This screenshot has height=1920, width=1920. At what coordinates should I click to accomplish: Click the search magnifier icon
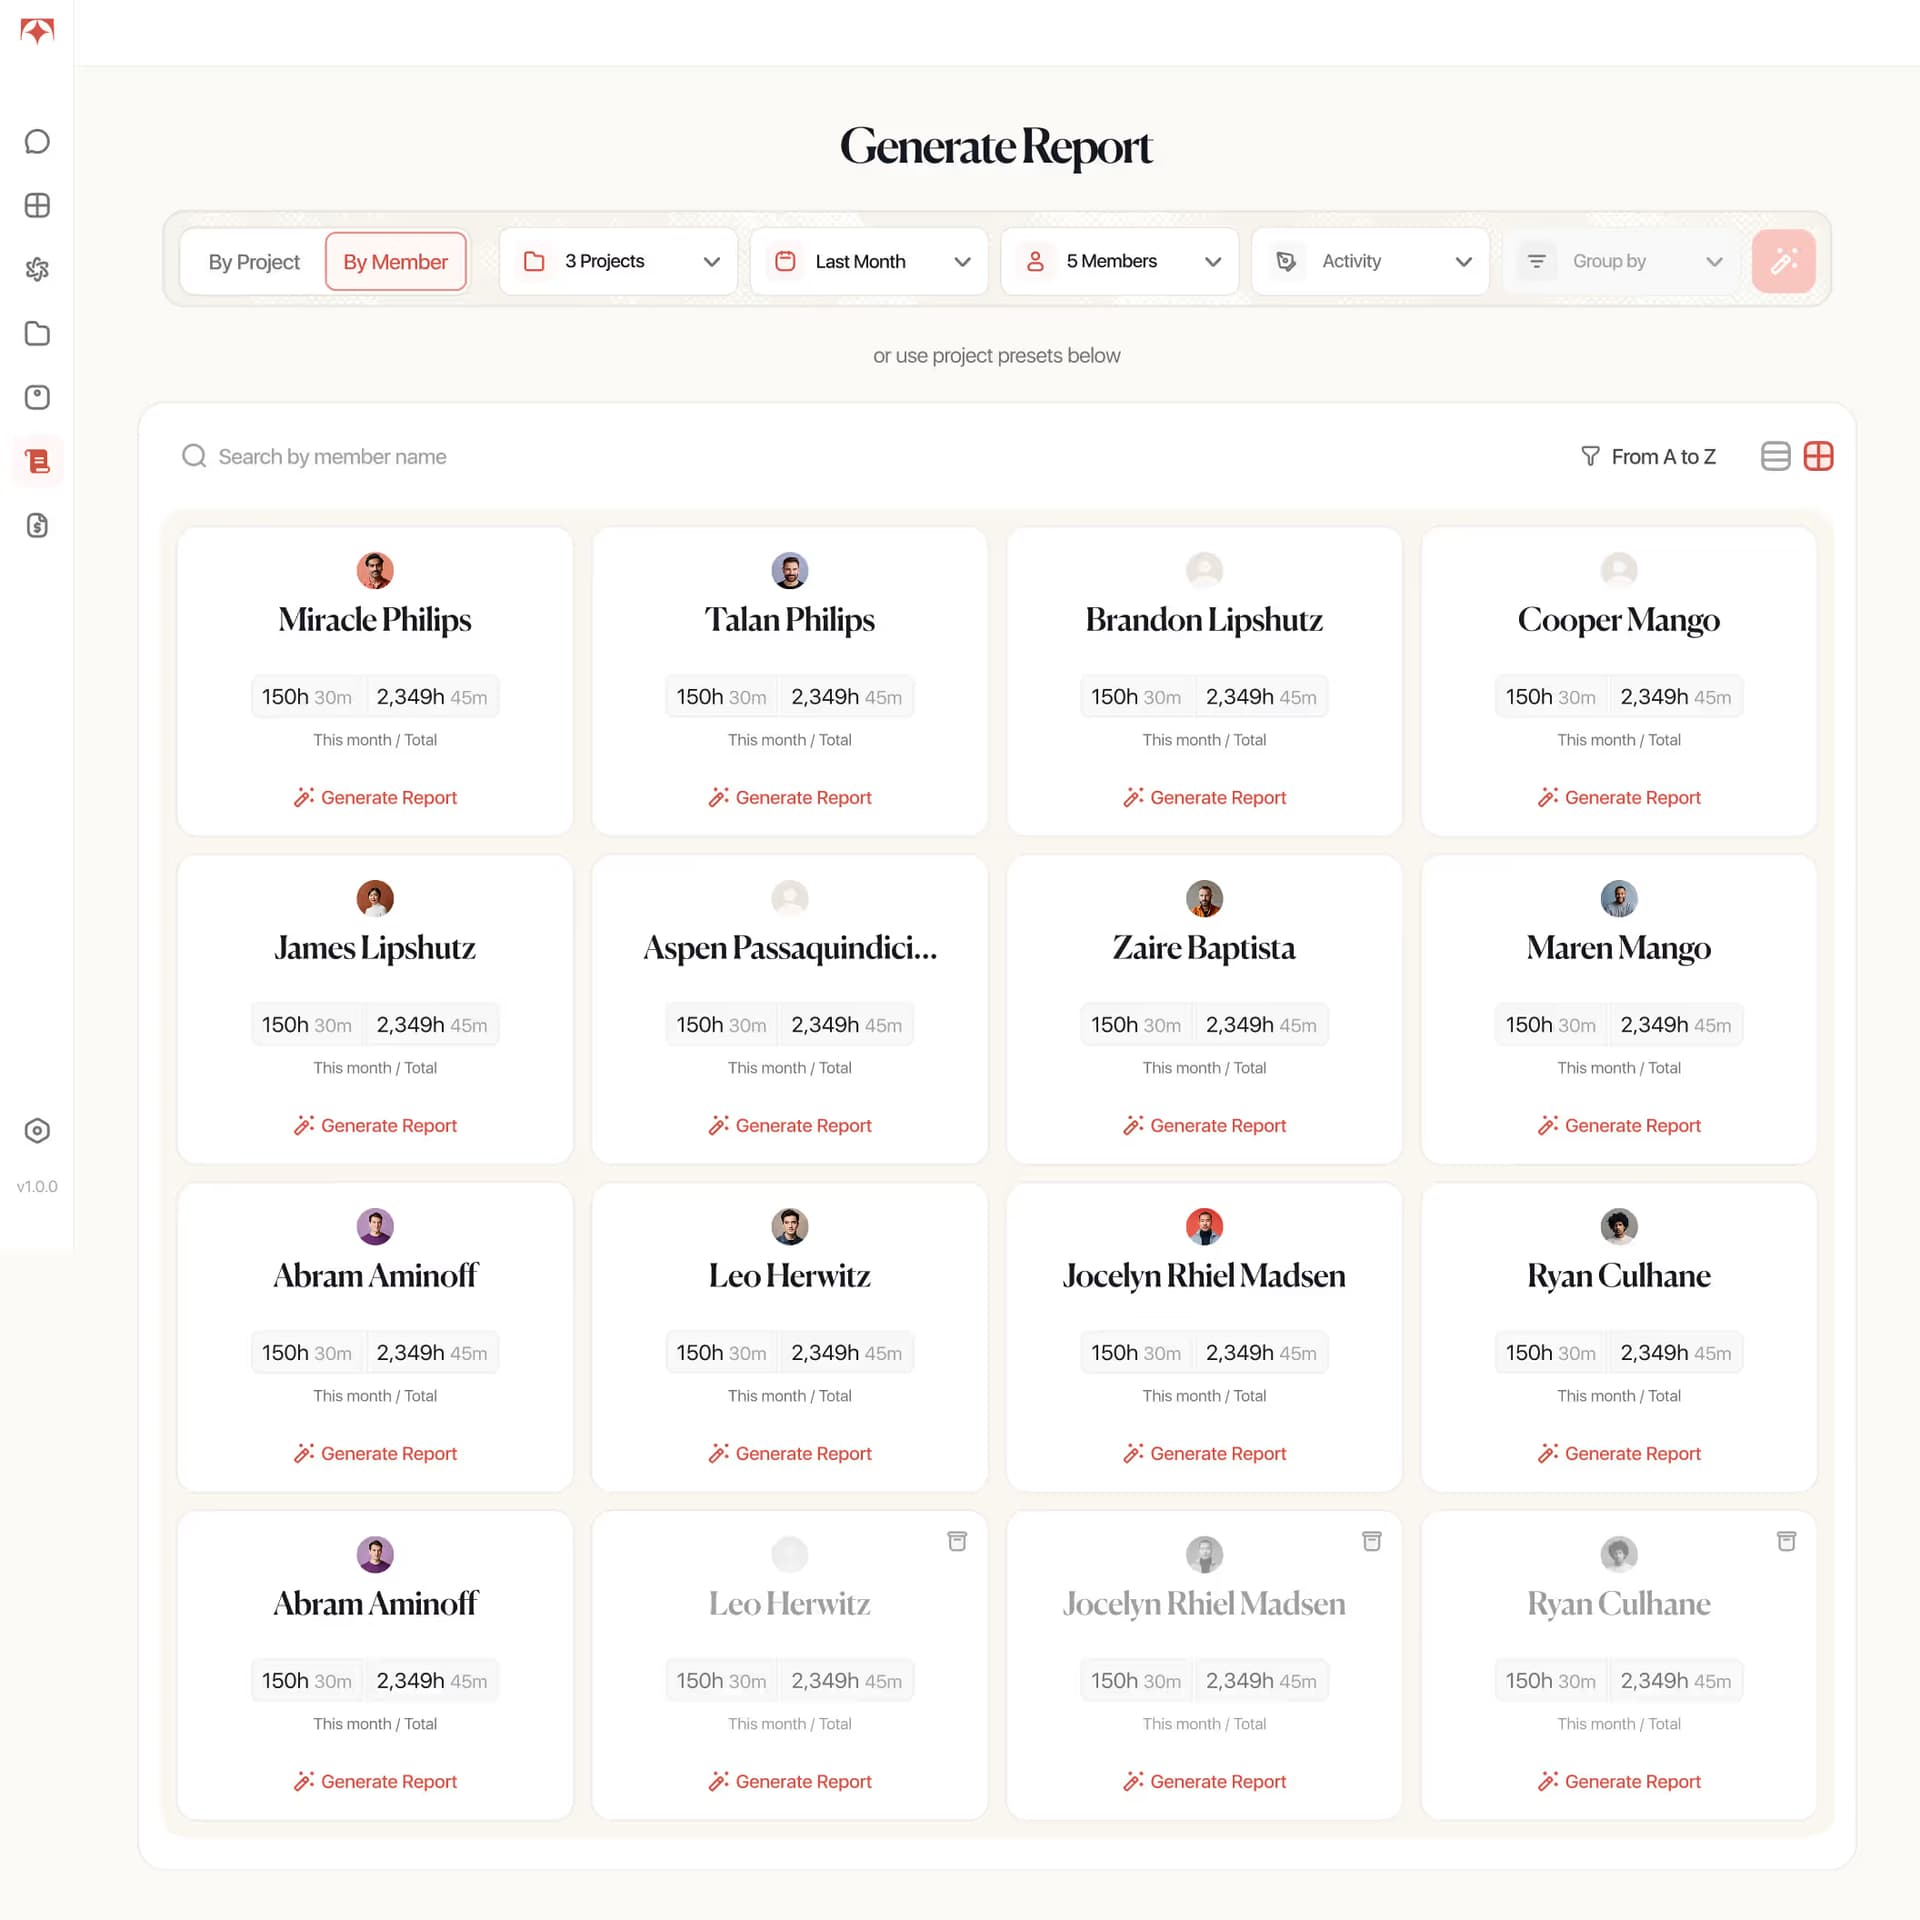point(194,456)
